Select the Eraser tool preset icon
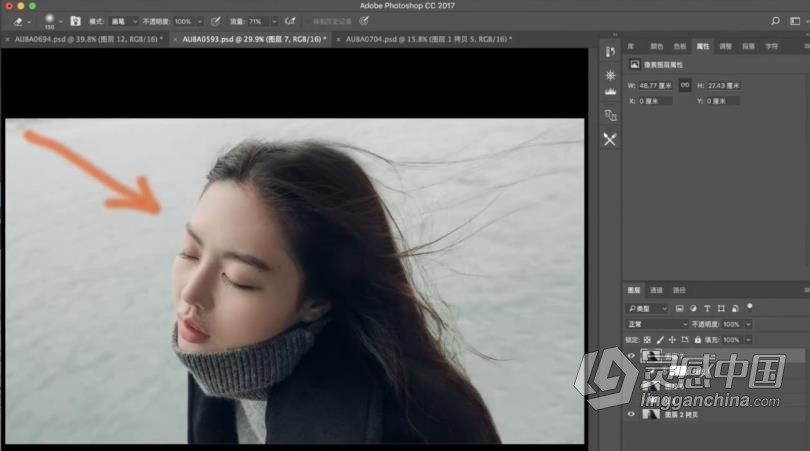The width and height of the screenshot is (810, 451). [x=19, y=22]
